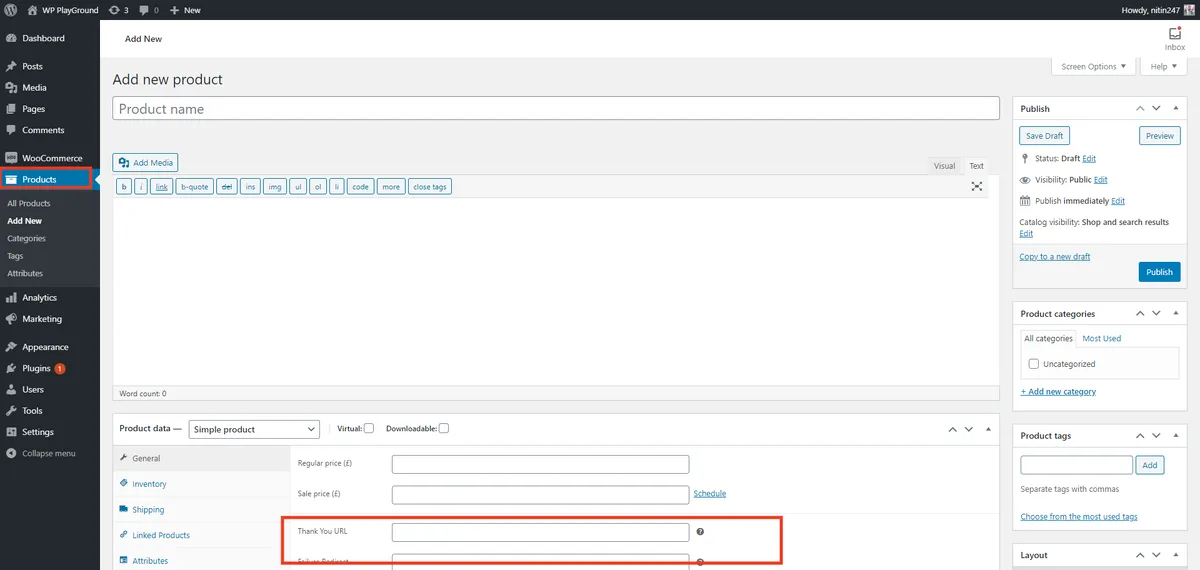Open All Products submenu item
This screenshot has height=570, width=1200.
(x=28, y=203)
